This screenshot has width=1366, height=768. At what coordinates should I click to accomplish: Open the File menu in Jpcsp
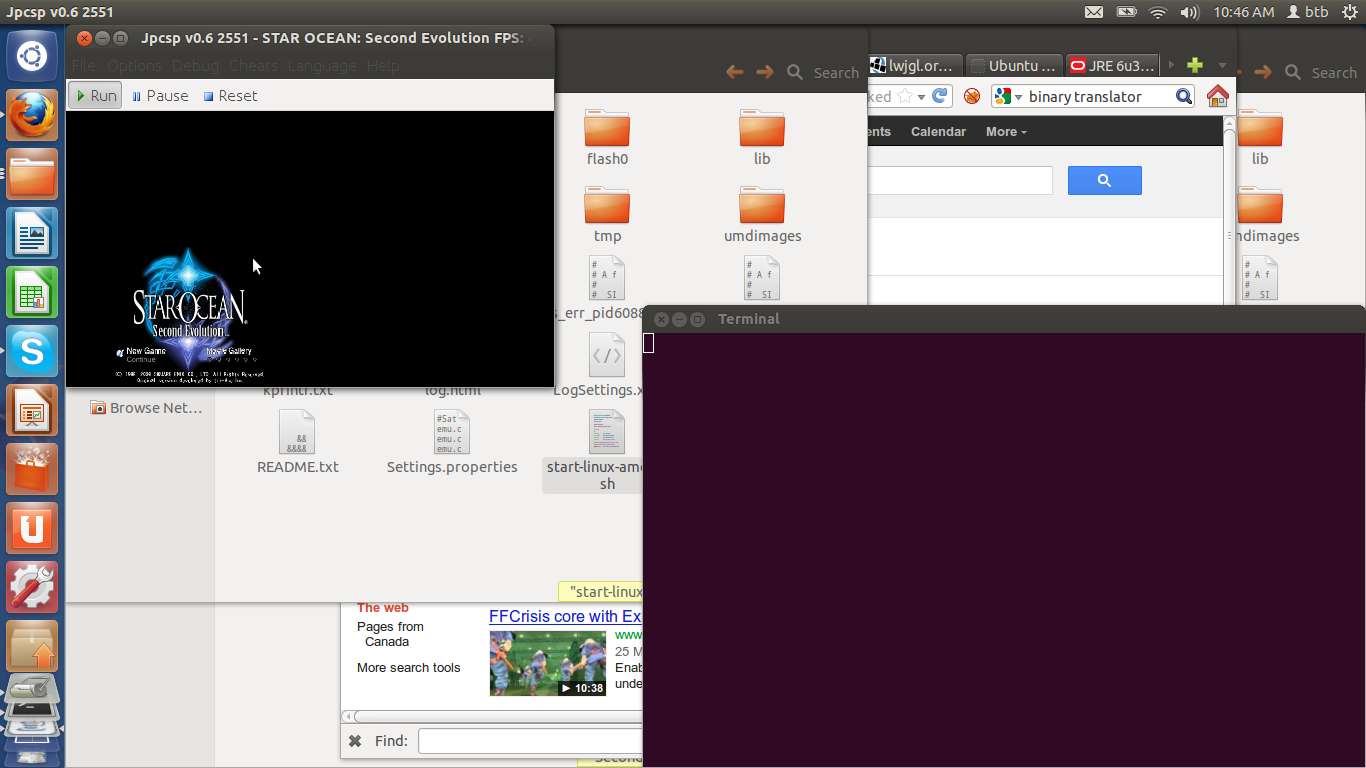pyautogui.click(x=84, y=66)
